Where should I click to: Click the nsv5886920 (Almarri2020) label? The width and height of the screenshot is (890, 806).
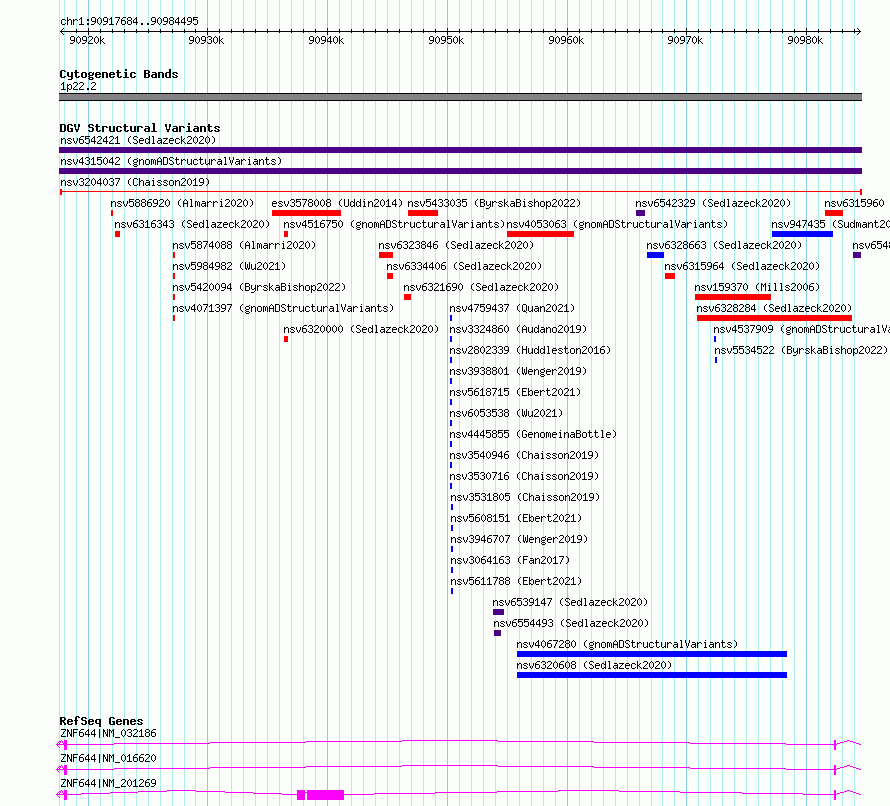(x=182, y=203)
